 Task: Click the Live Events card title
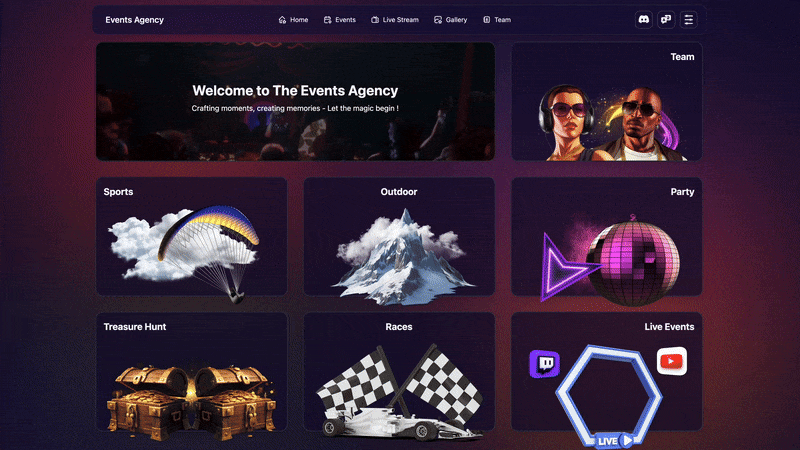click(x=669, y=327)
